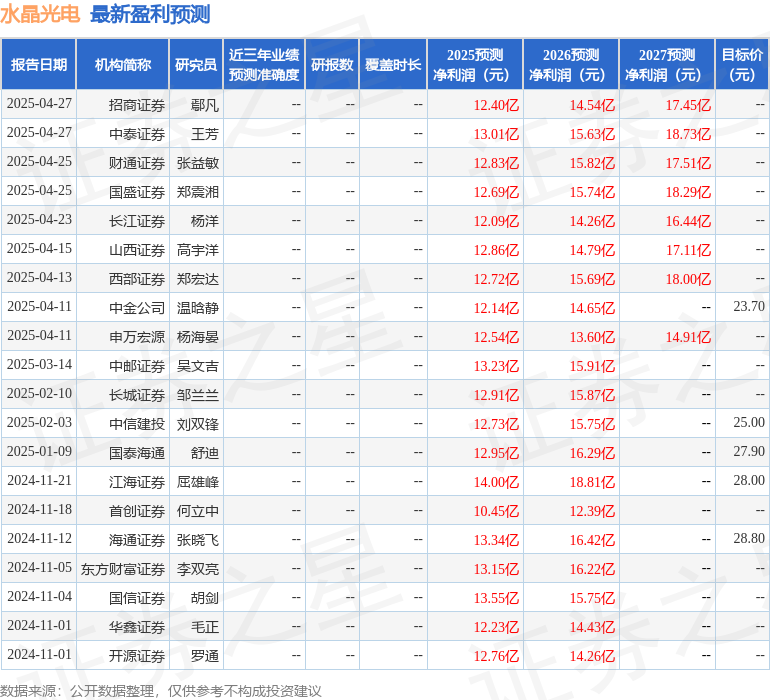Click the 2026预测净利润 column header
The image size is (770, 700).
tap(571, 65)
